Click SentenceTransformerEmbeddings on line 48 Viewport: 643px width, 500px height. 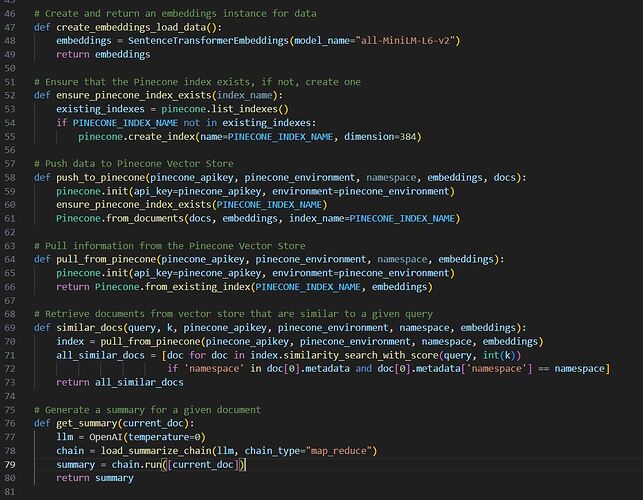click(x=208, y=41)
